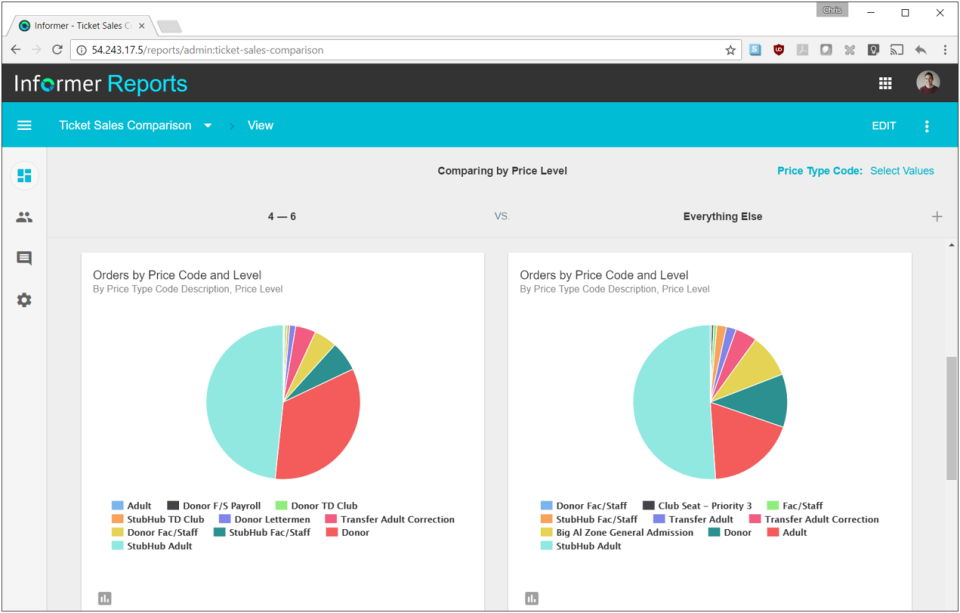Toggle left chart StubHub Adult legend item
This screenshot has width=960, height=613.
coord(152,546)
